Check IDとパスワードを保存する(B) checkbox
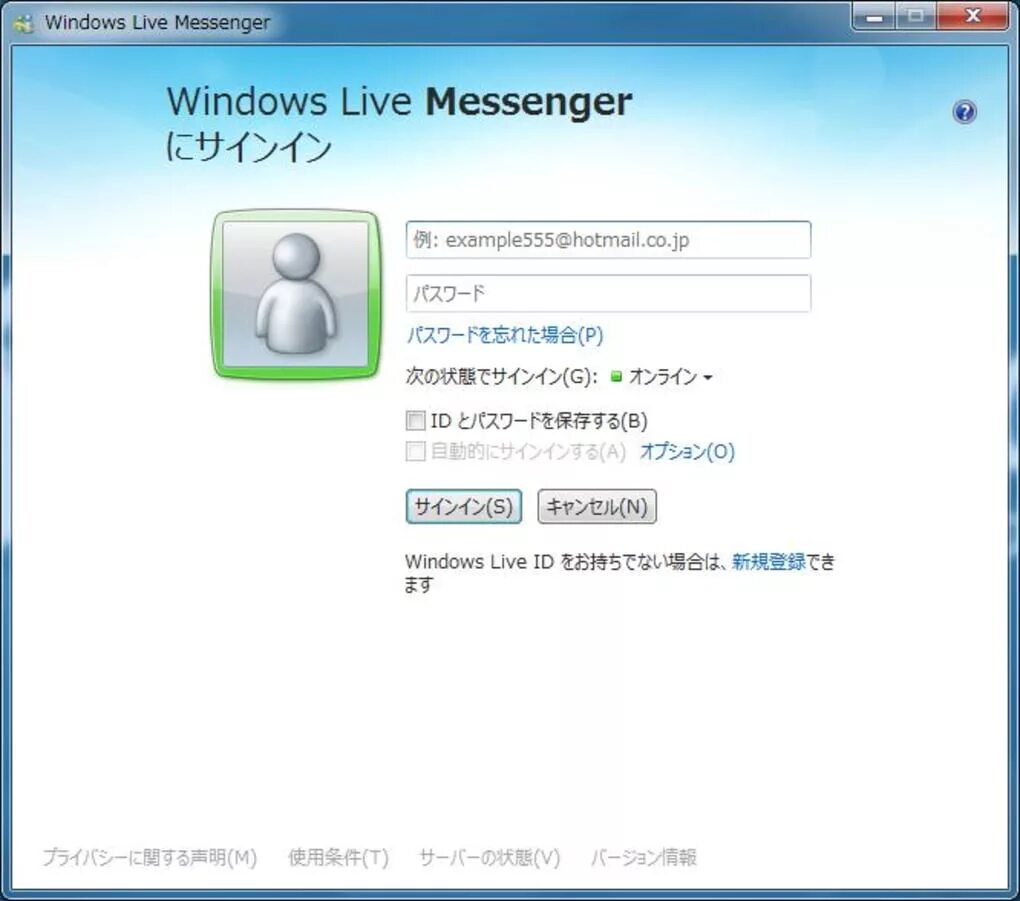The height and width of the screenshot is (901, 1020). [416, 420]
